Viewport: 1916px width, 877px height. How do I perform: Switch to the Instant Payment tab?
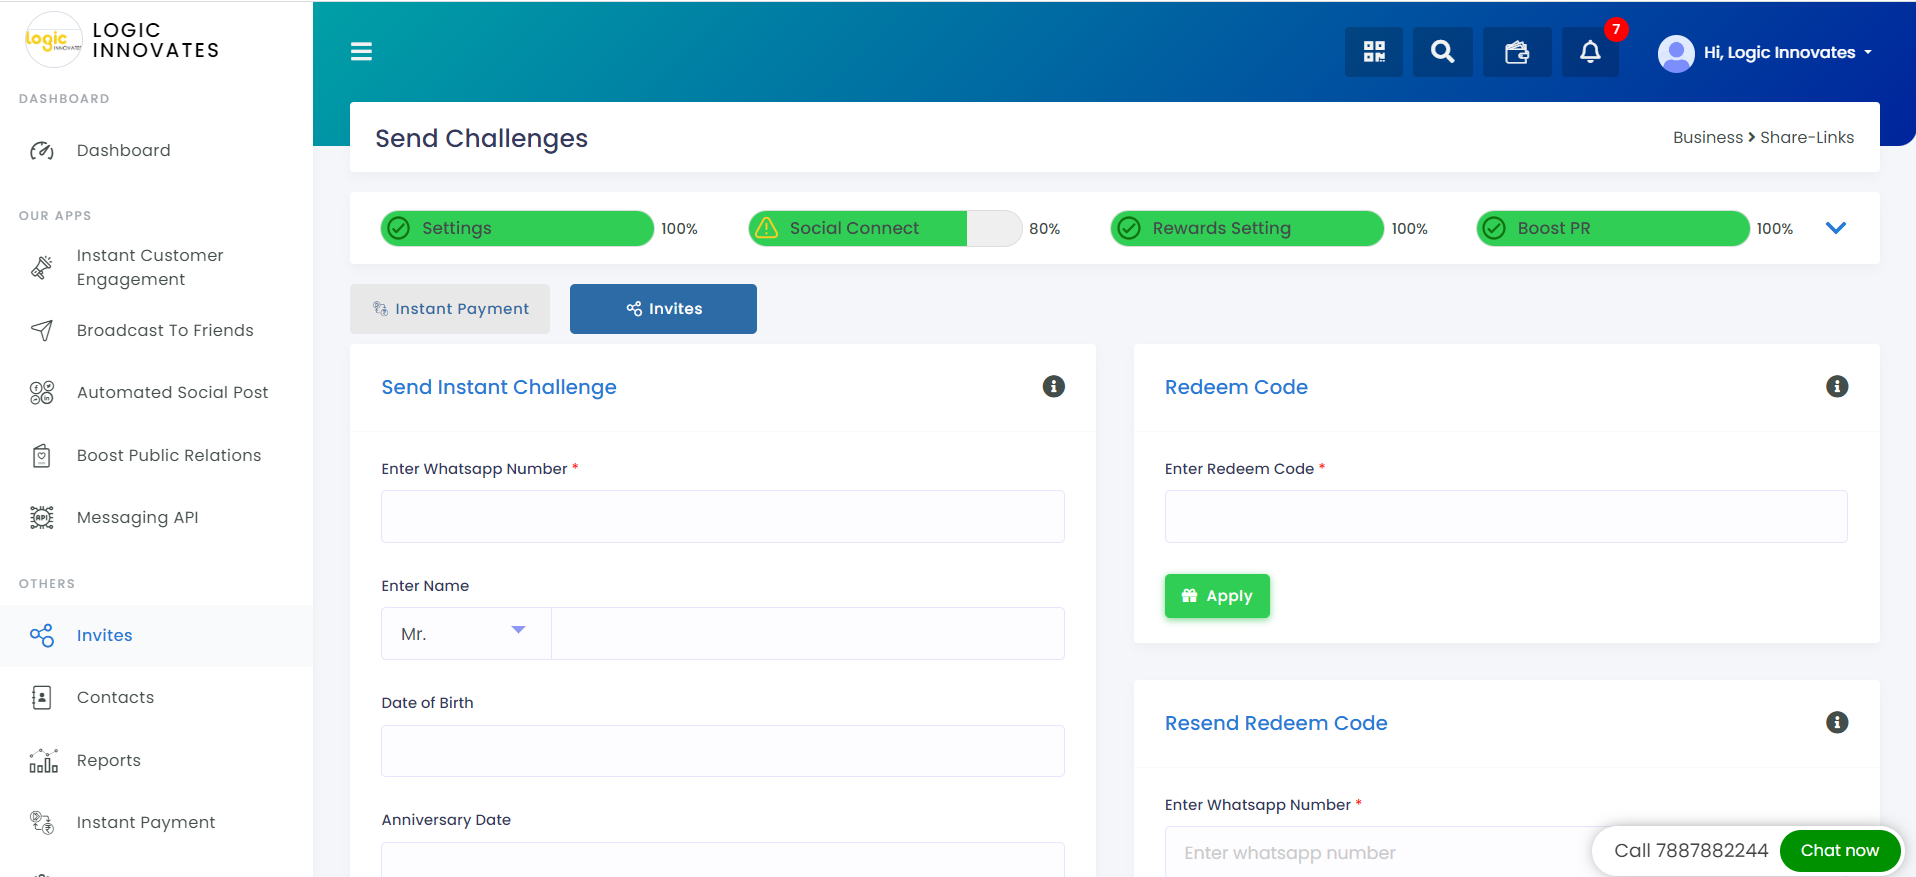pos(450,309)
